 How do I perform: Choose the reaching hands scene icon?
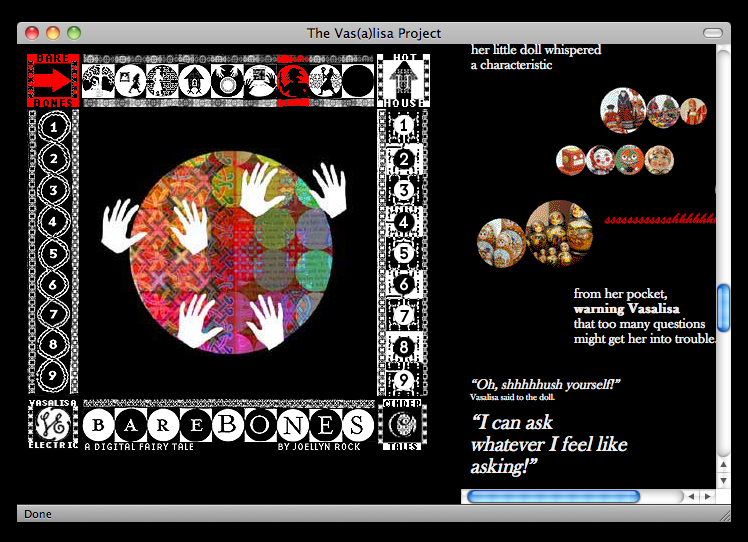(260, 81)
